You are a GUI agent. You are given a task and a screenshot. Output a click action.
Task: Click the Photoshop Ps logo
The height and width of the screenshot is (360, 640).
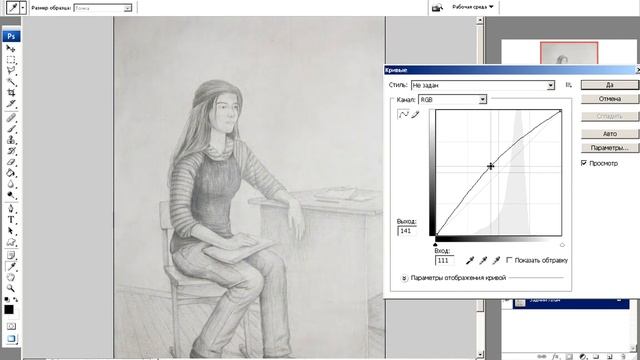[11, 36]
